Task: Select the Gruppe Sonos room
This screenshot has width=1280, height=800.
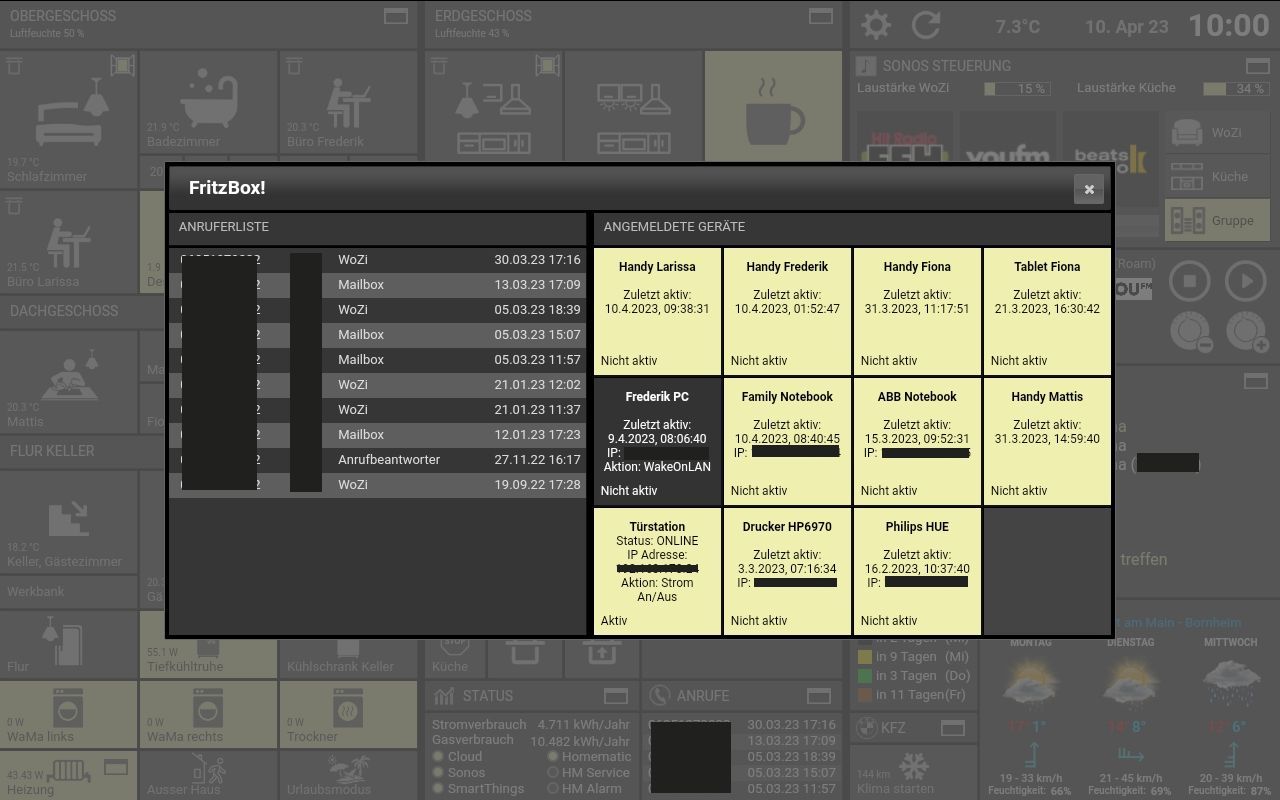Action: [1217, 220]
